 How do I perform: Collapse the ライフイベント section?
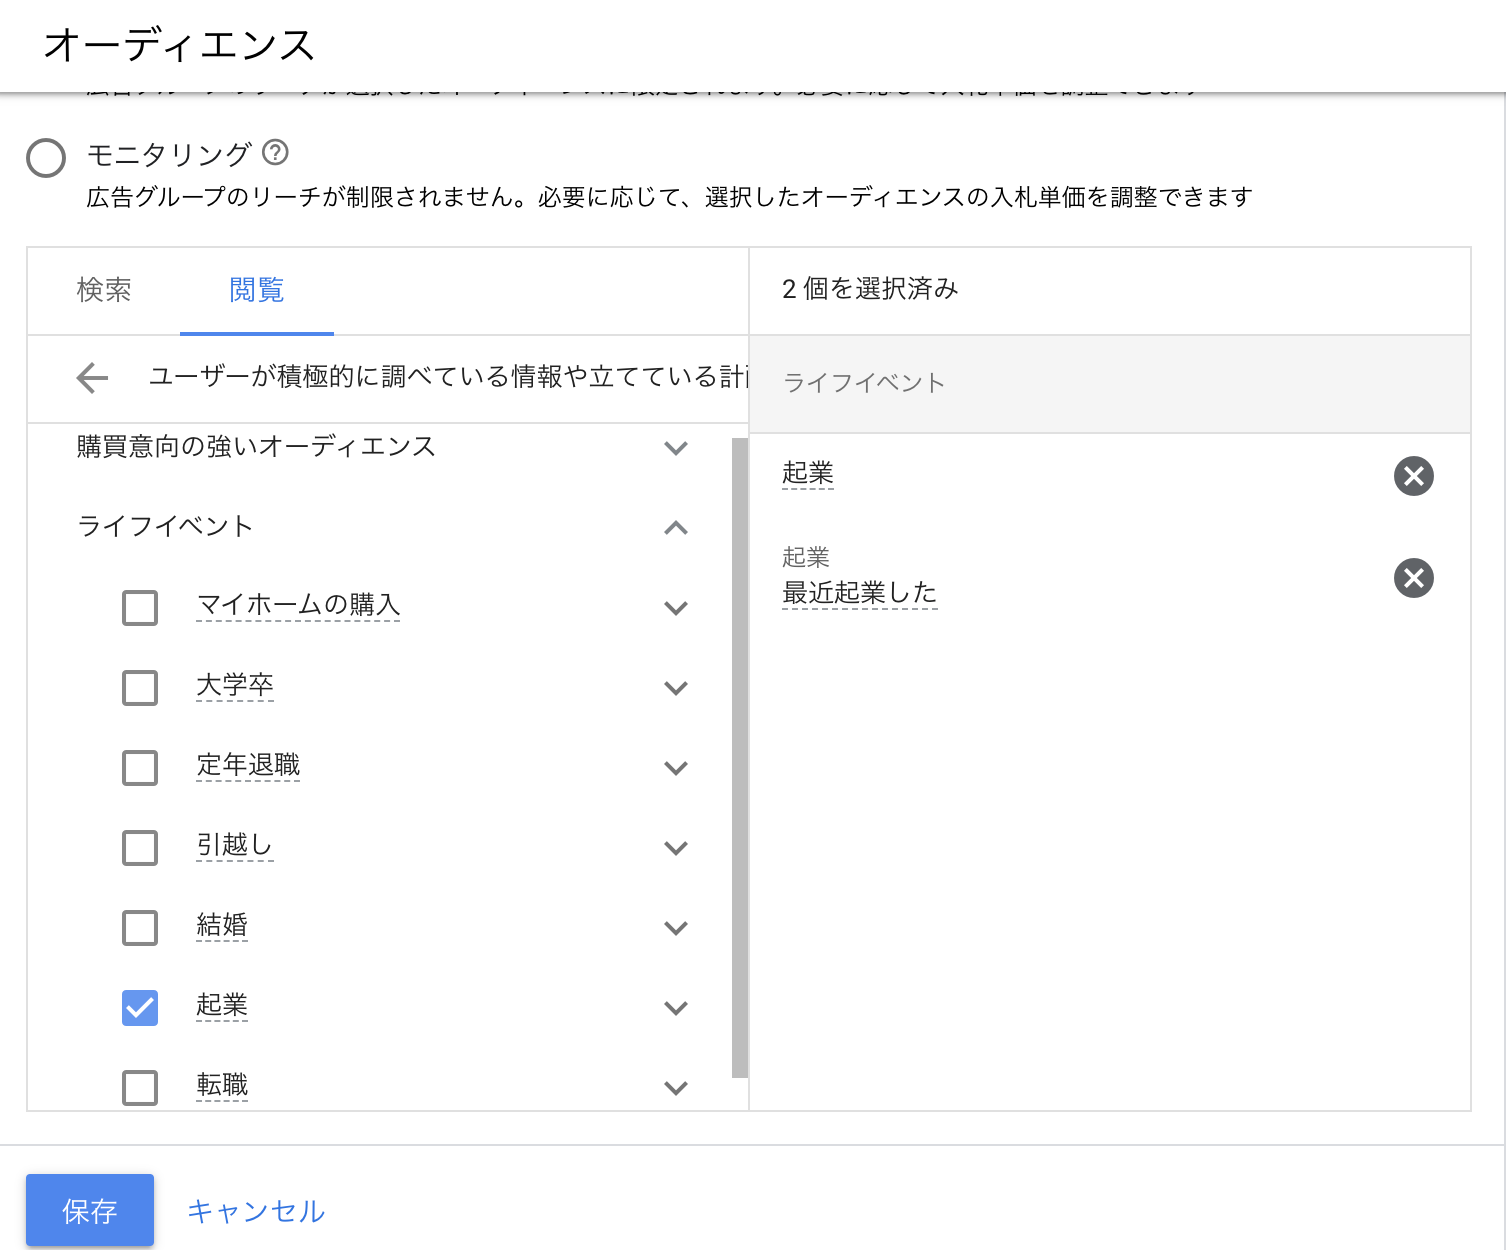pos(676,528)
